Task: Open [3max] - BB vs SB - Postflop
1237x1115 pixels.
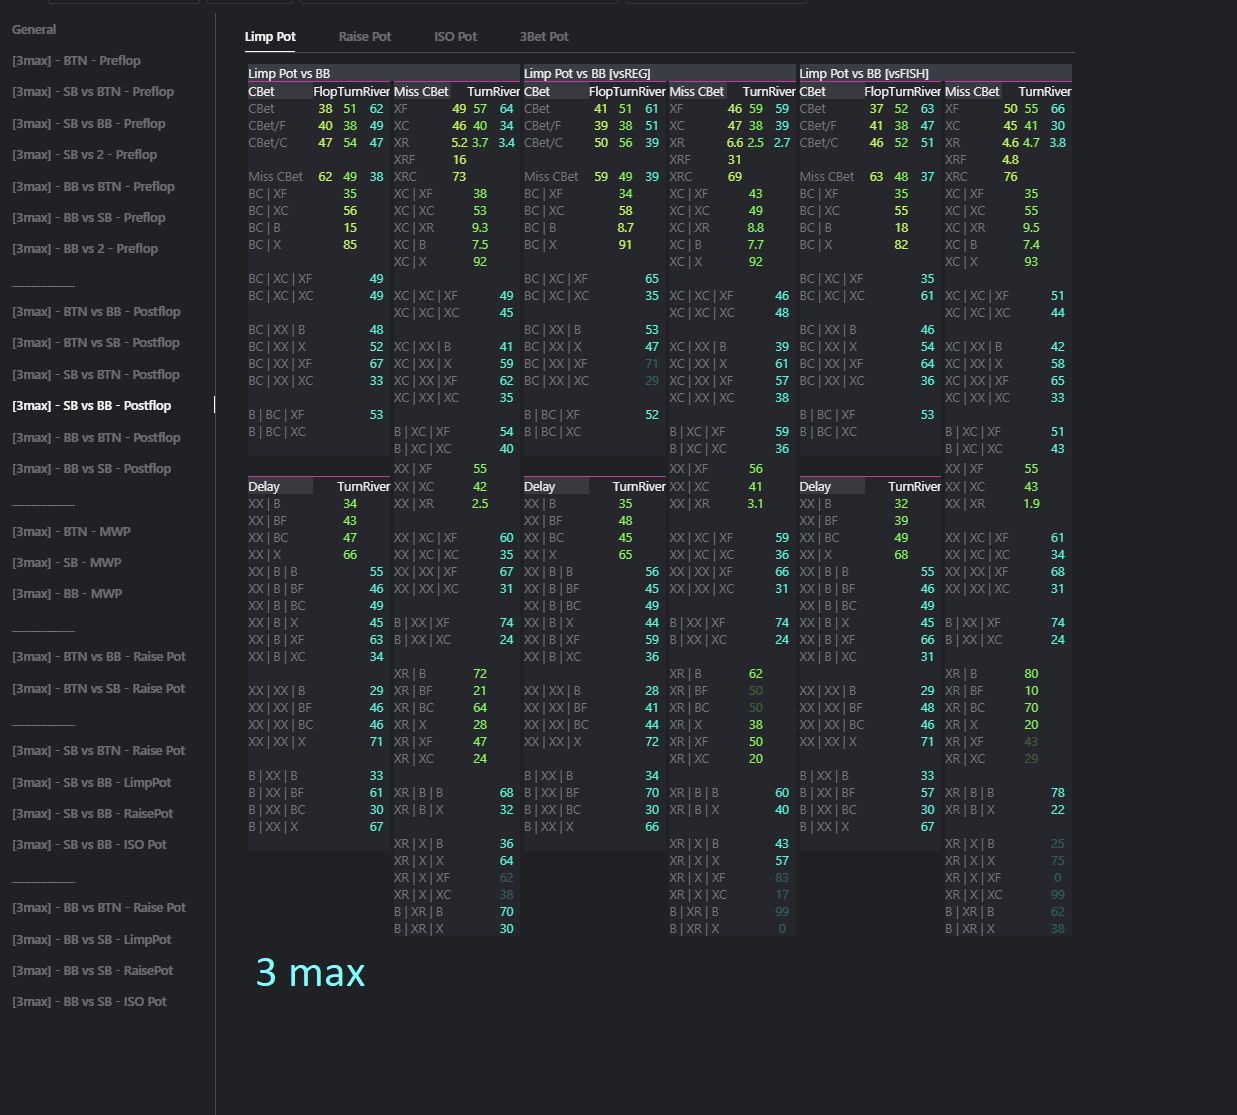Action: tap(91, 469)
